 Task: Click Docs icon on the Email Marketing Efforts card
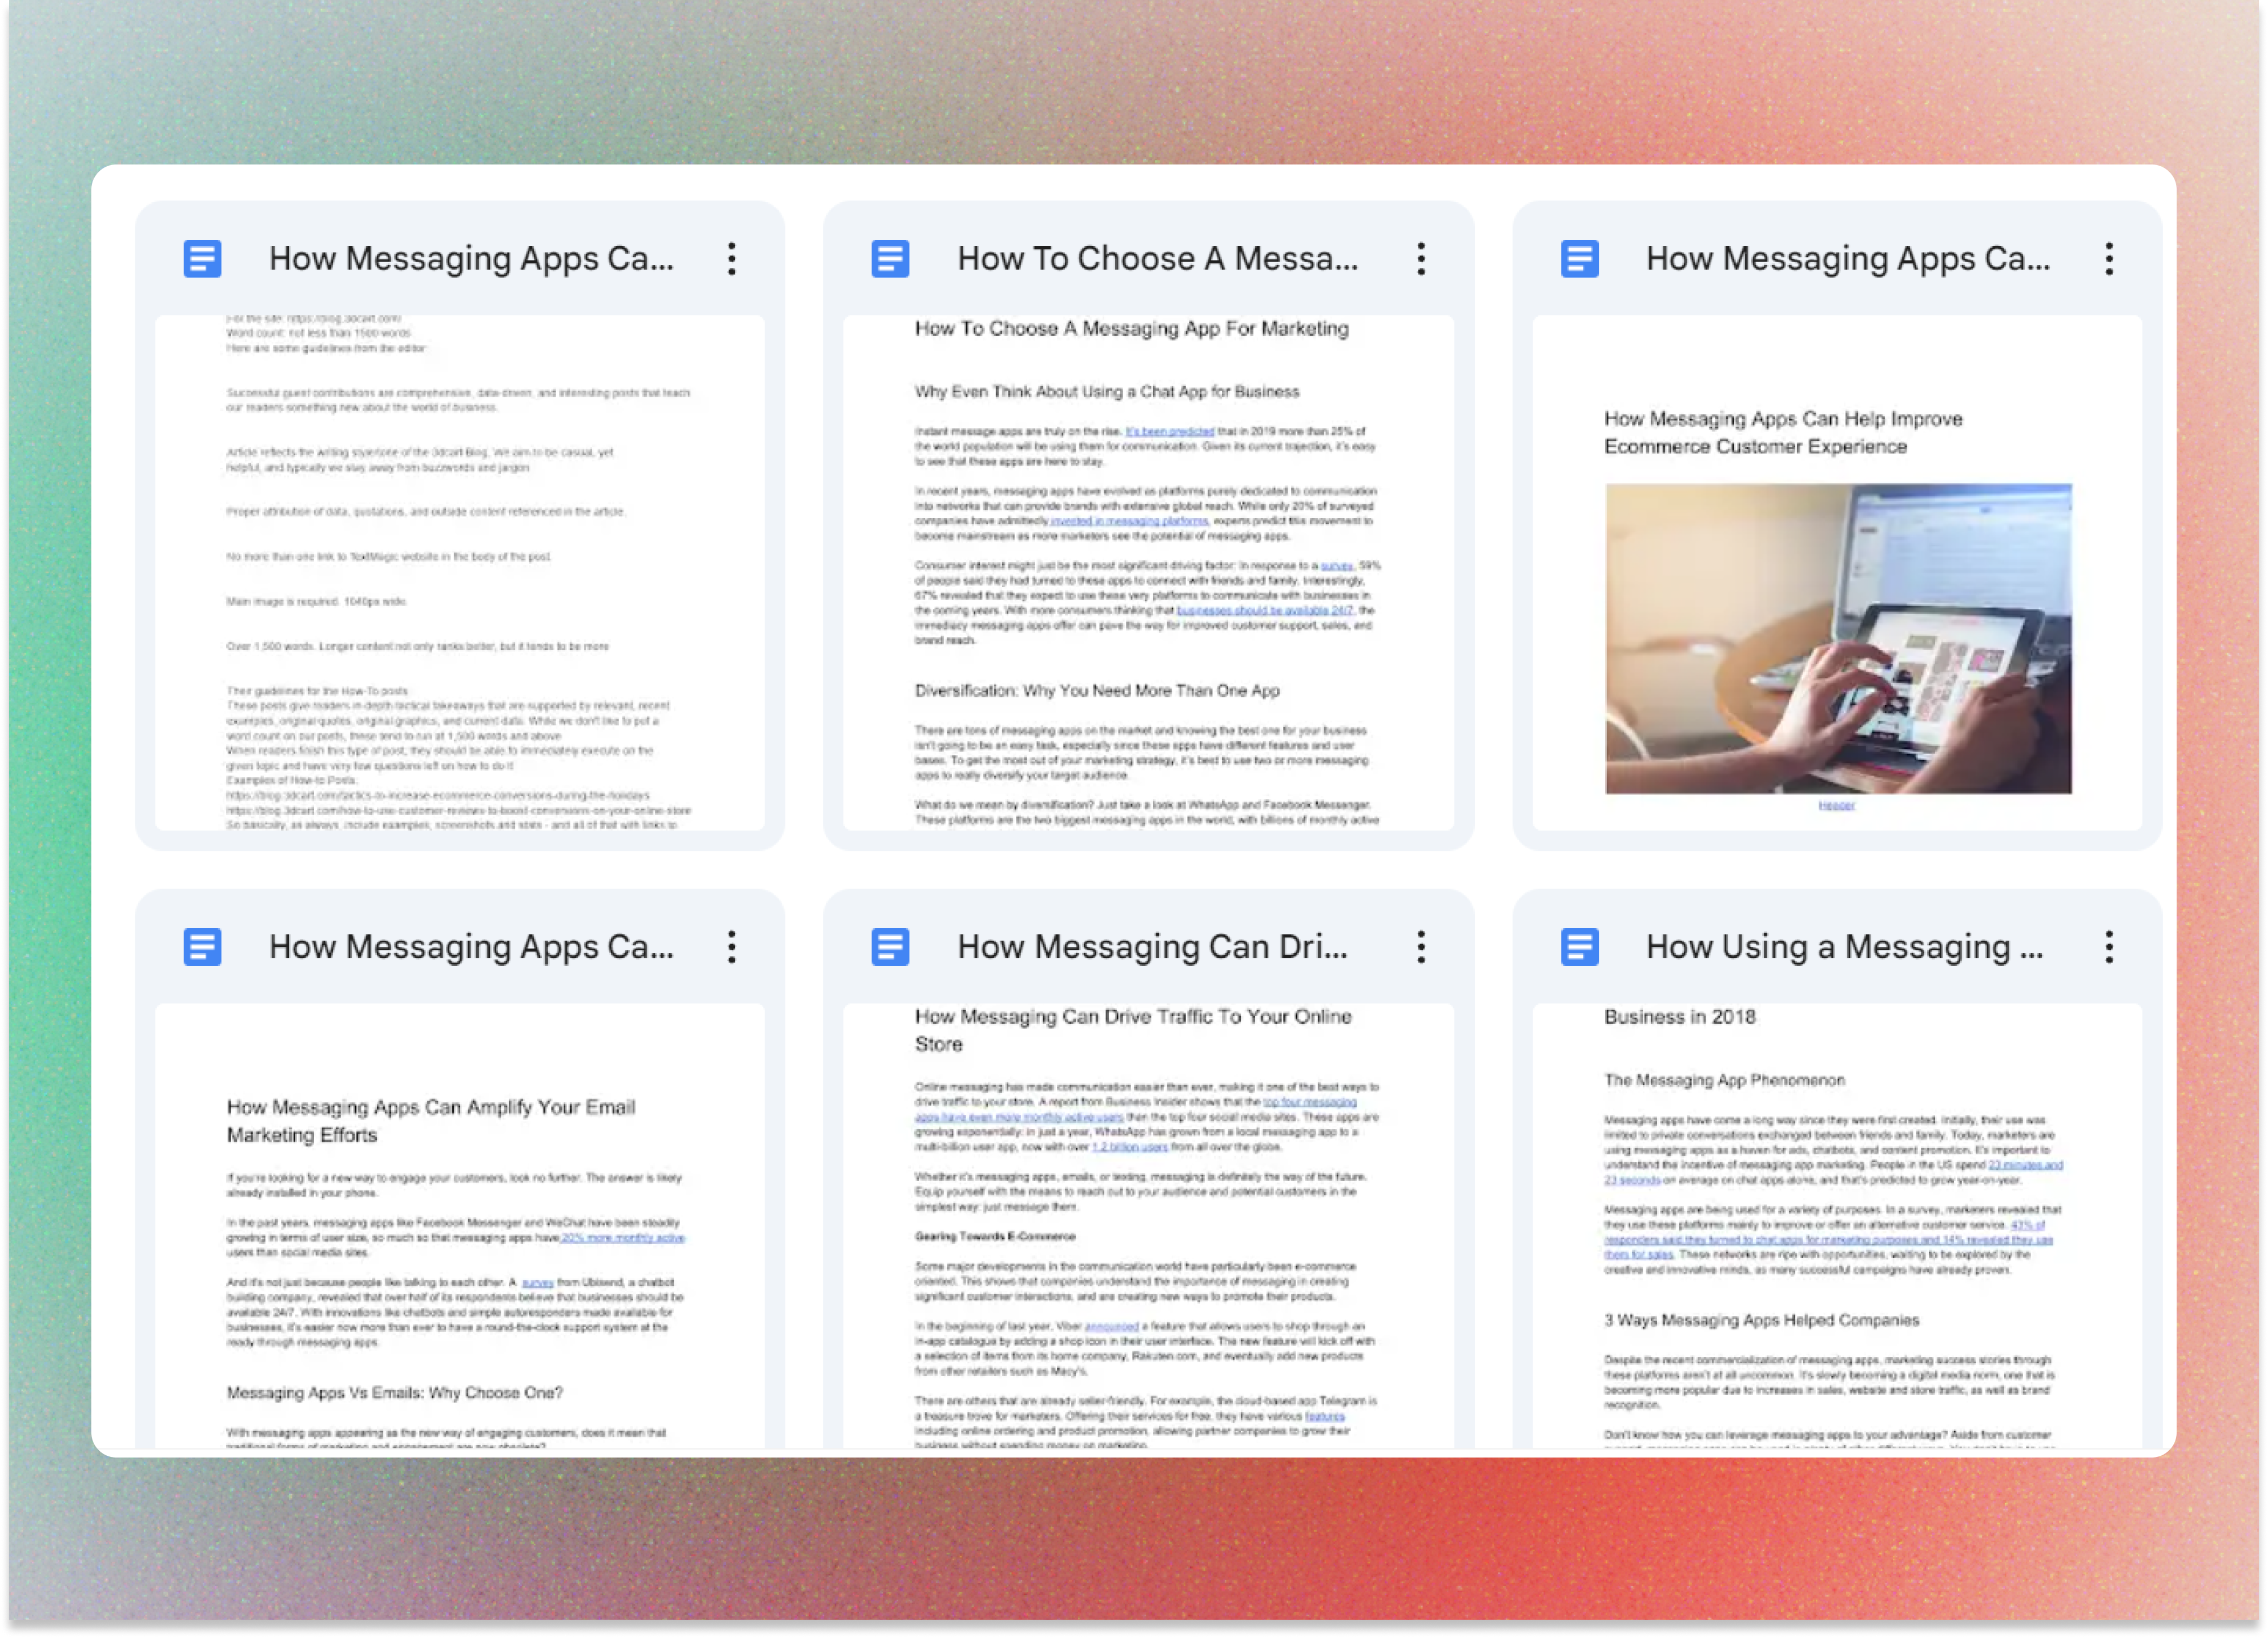(201, 947)
